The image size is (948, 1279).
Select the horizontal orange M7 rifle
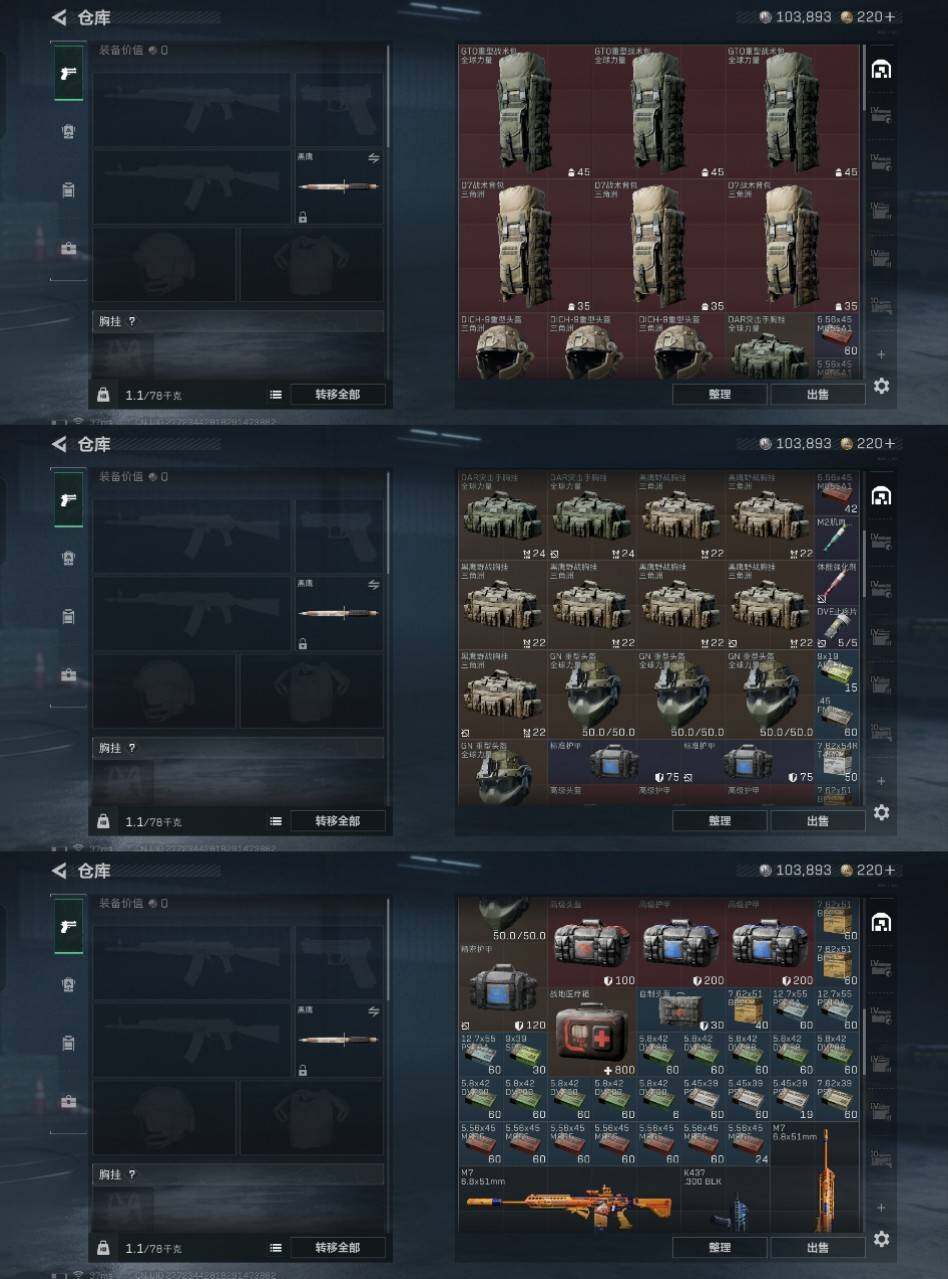tap(570, 1200)
